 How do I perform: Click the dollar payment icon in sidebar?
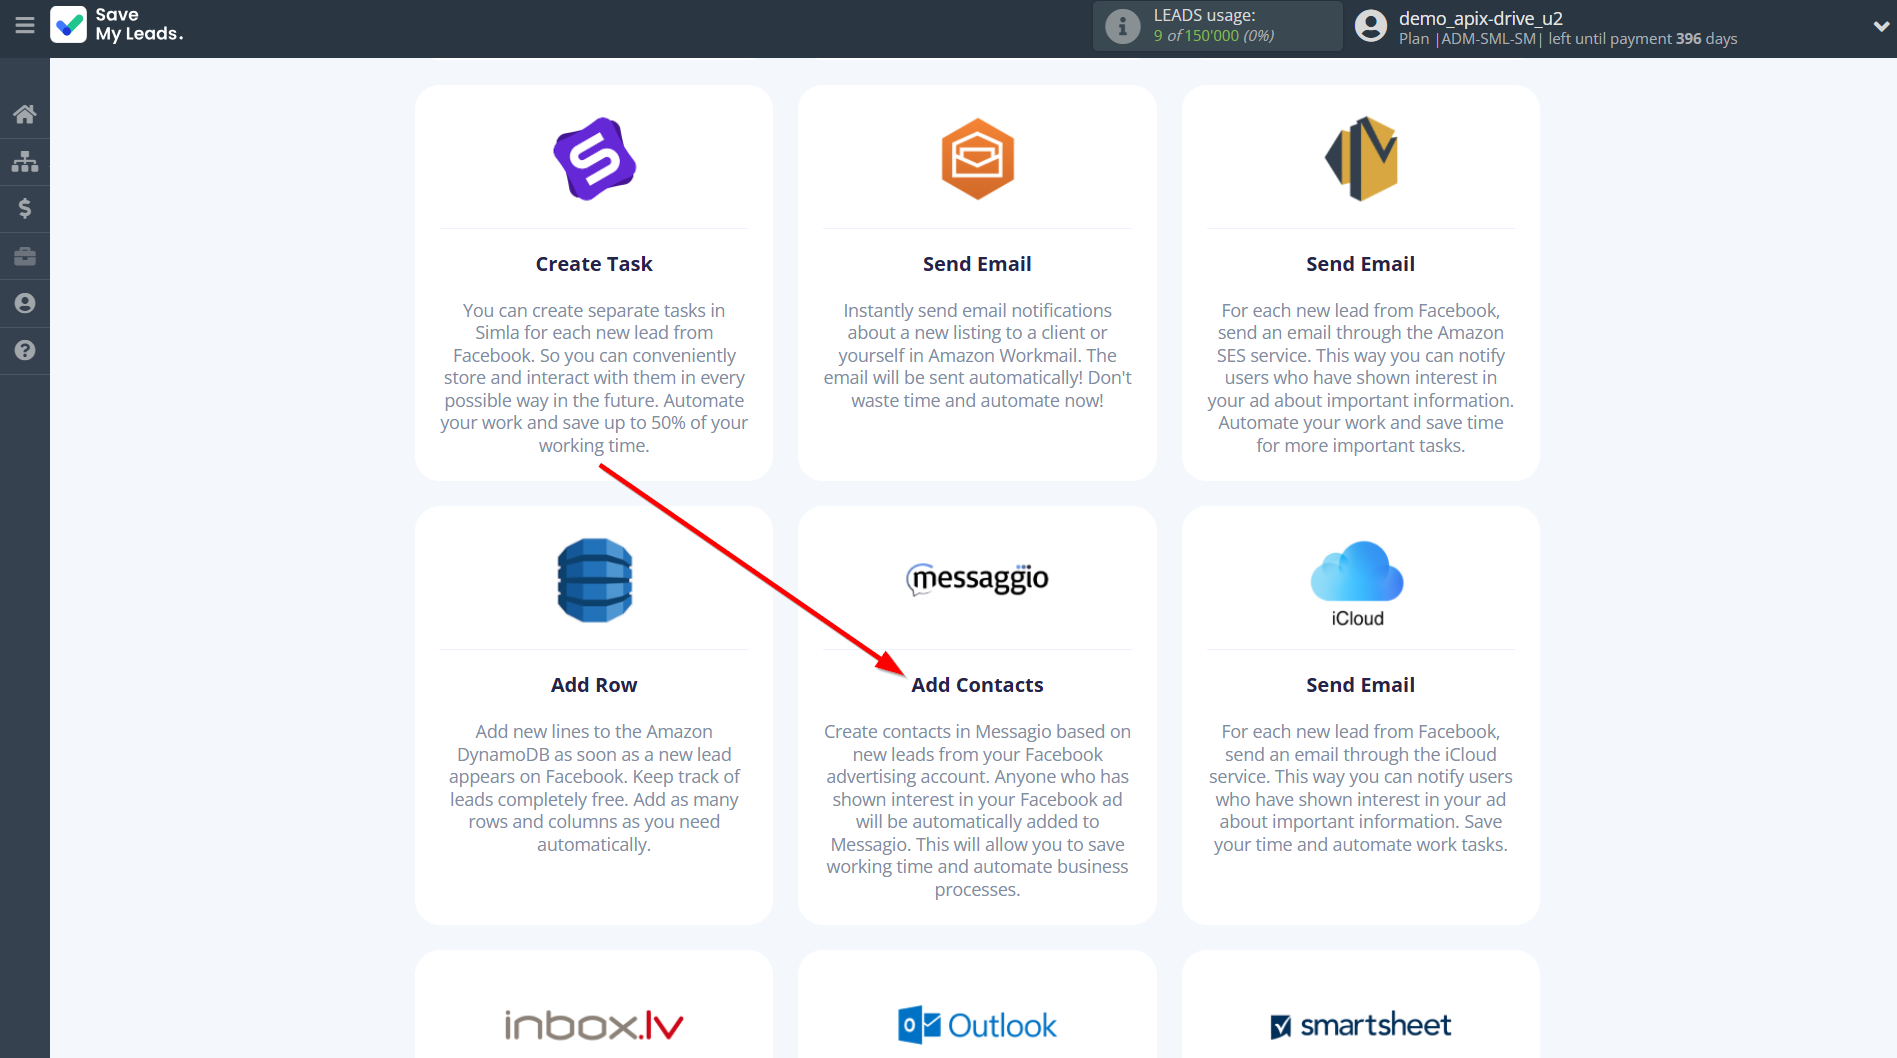24,208
